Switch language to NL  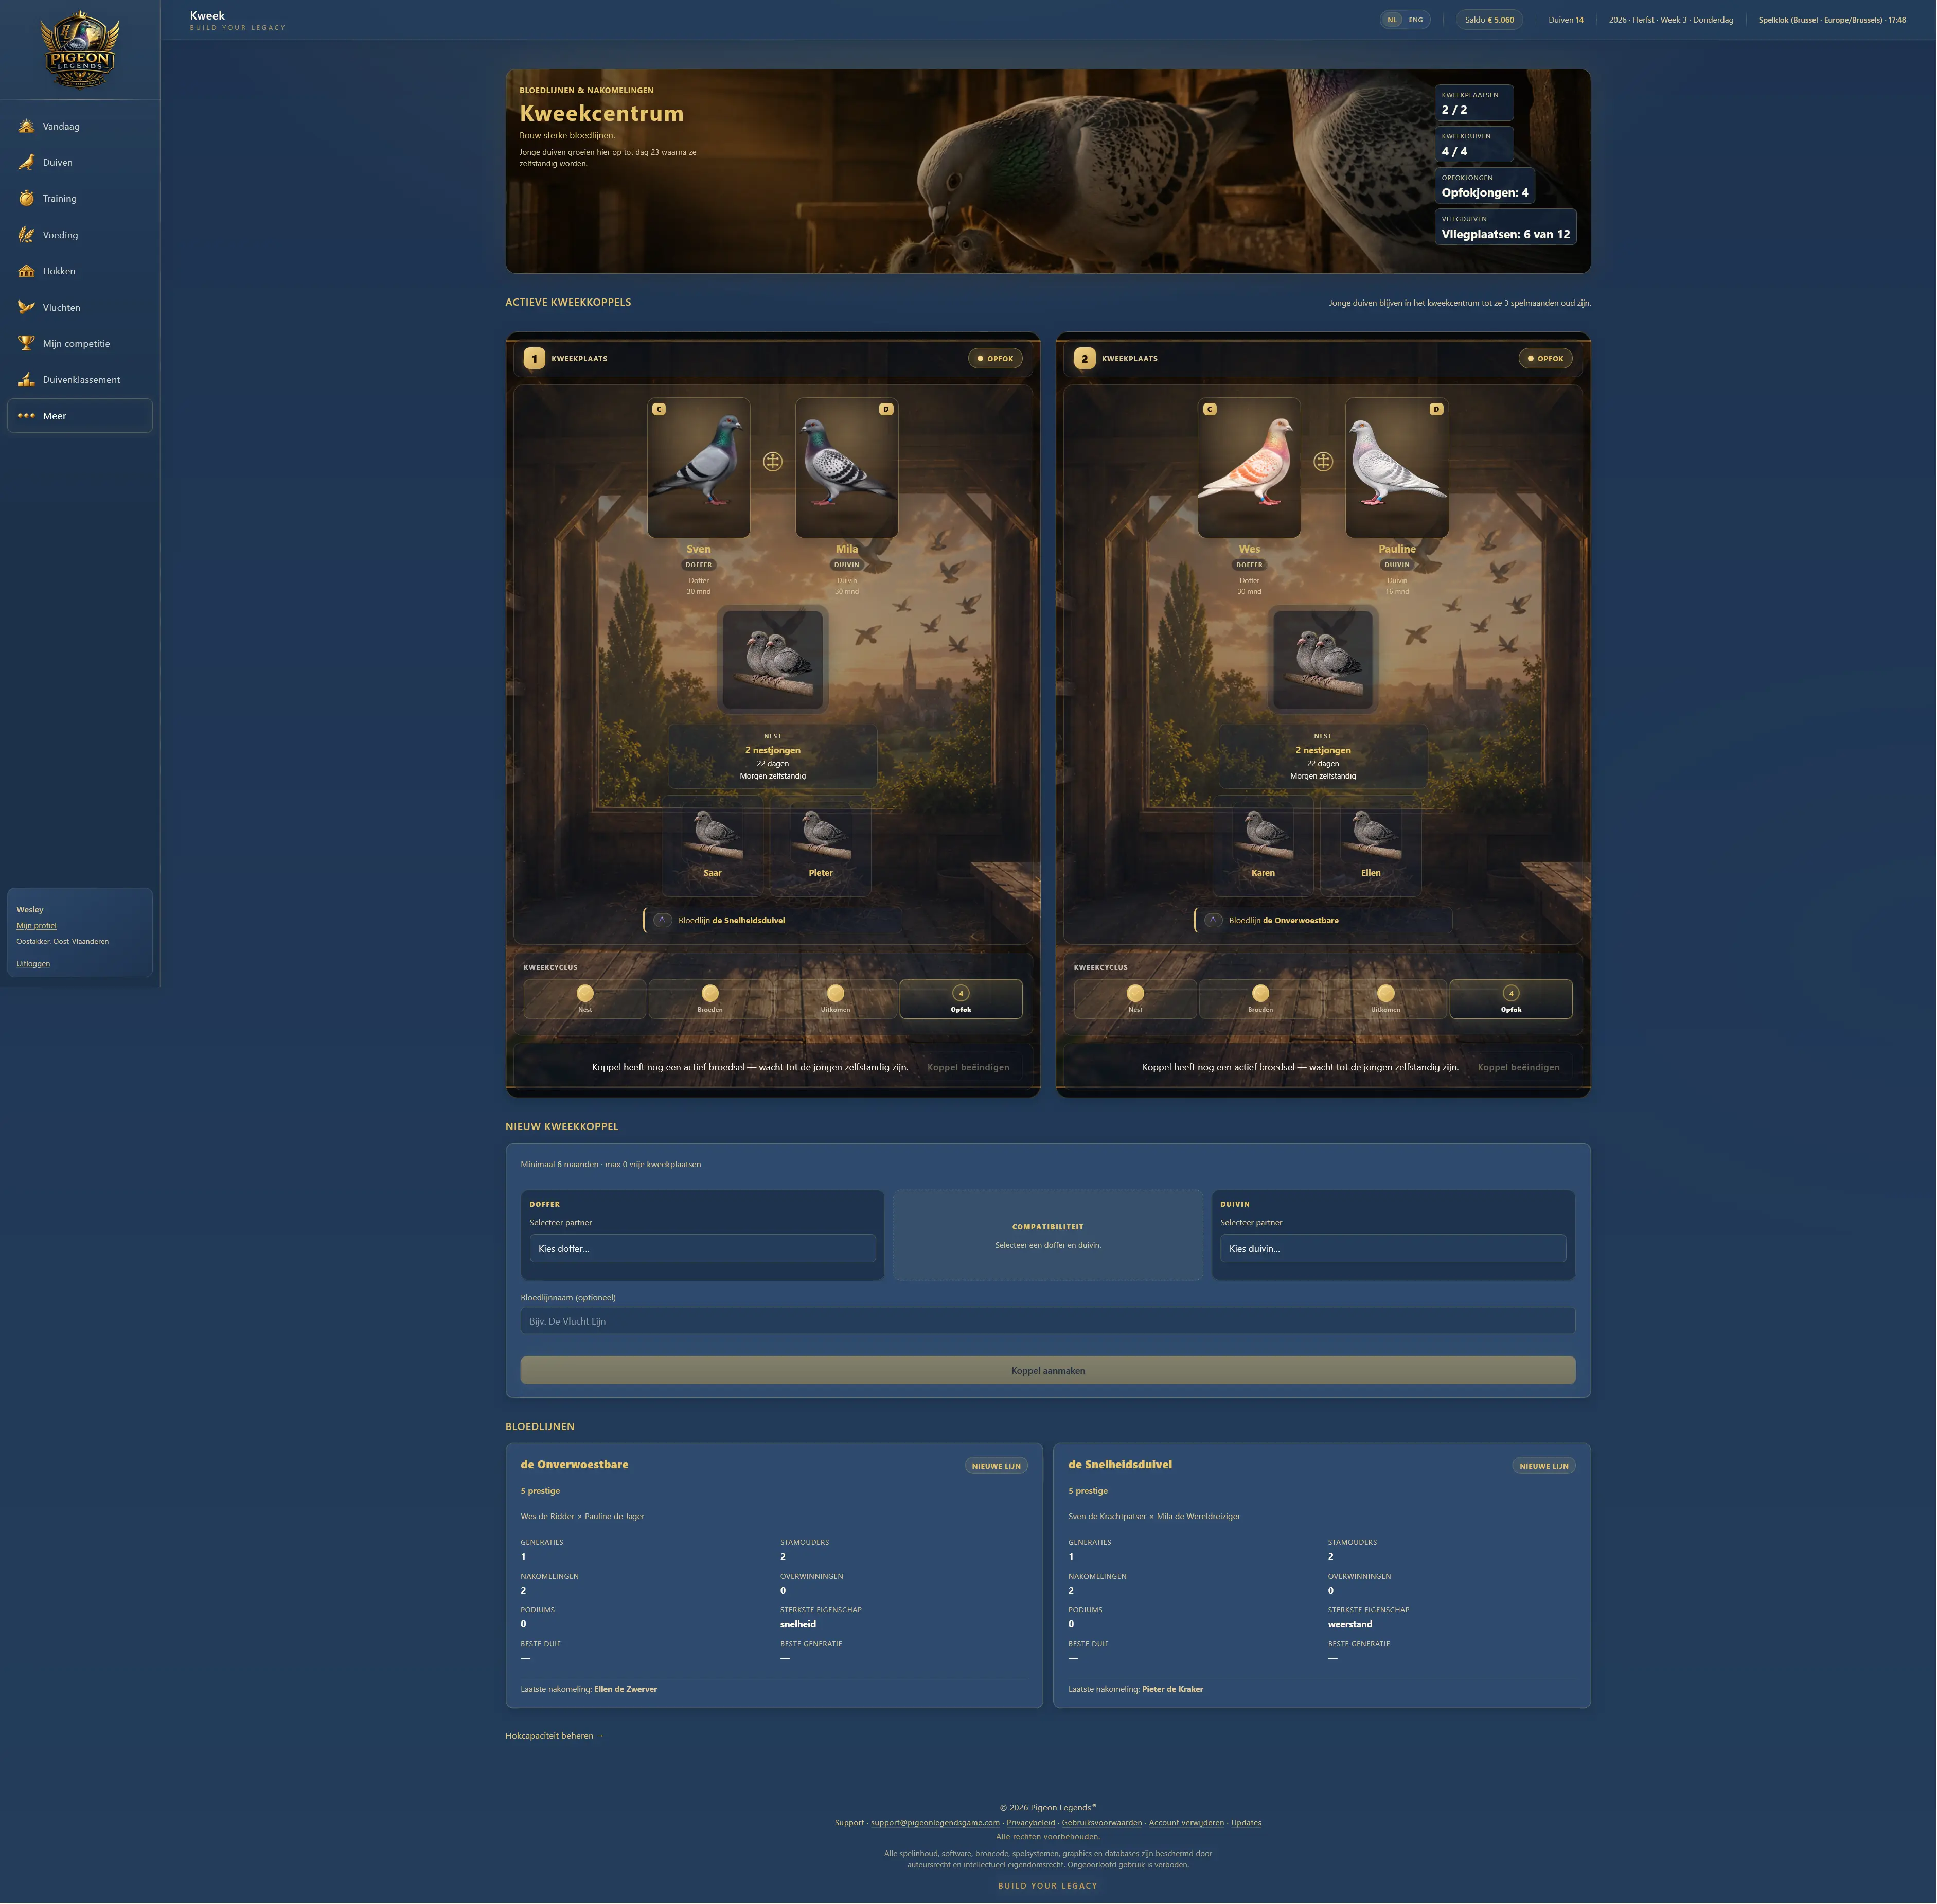point(1392,20)
